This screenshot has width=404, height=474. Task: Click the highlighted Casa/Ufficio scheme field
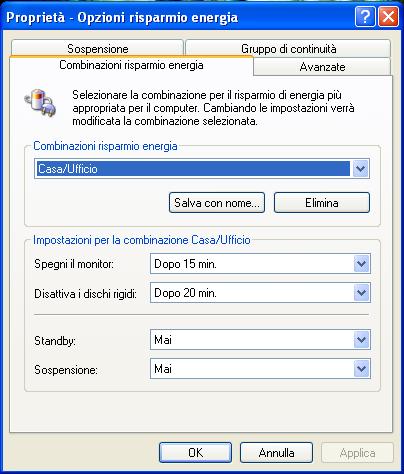coord(193,169)
